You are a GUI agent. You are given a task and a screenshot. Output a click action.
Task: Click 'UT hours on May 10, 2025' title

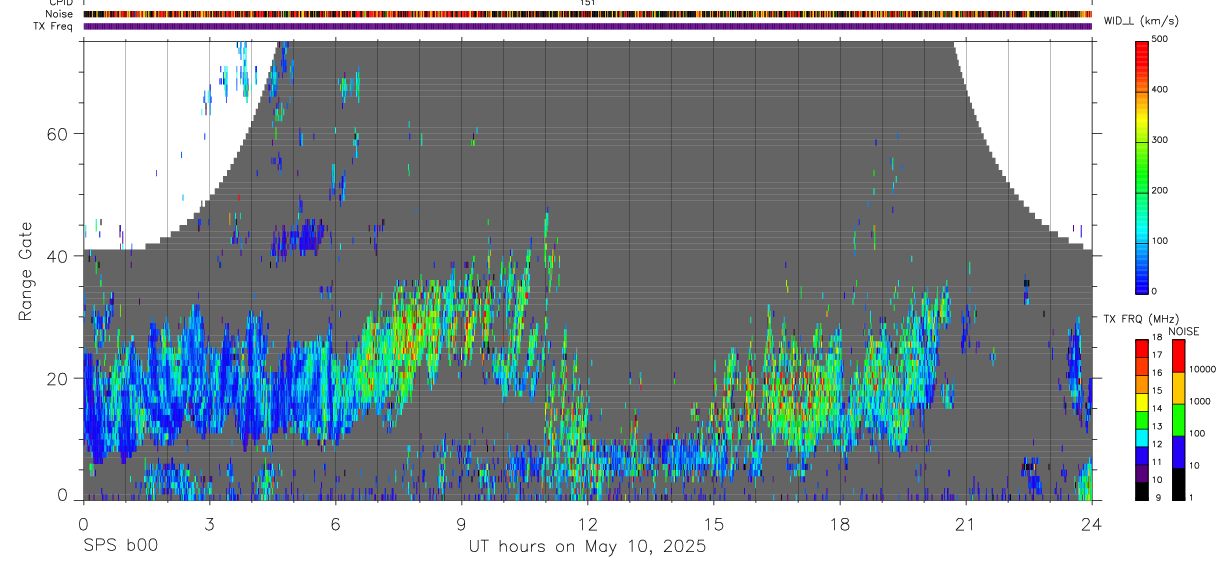pyautogui.click(x=588, y=547)
